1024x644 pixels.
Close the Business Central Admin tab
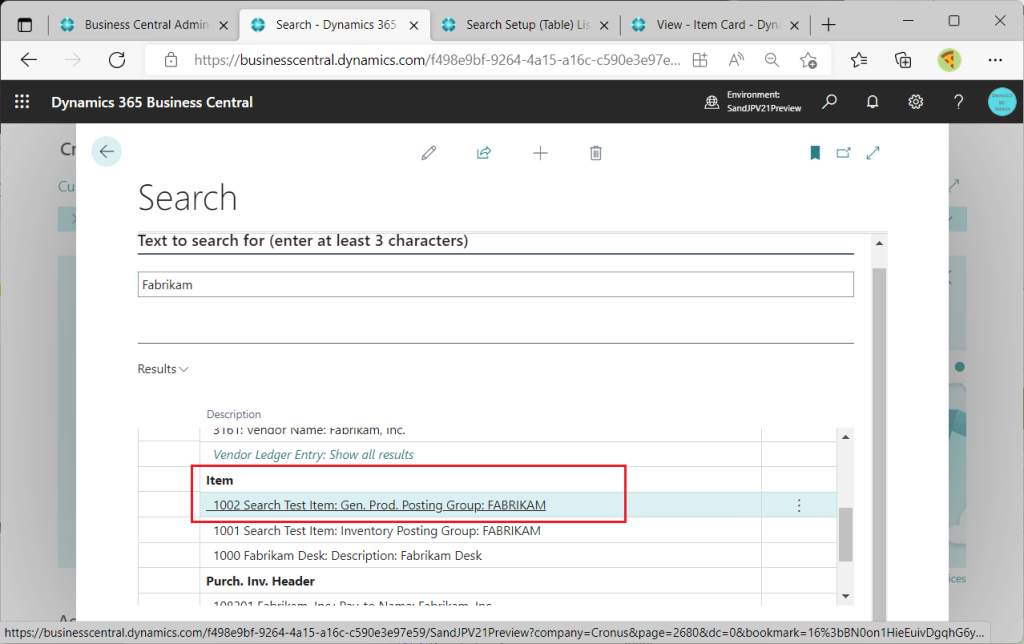tap(223, 25)
